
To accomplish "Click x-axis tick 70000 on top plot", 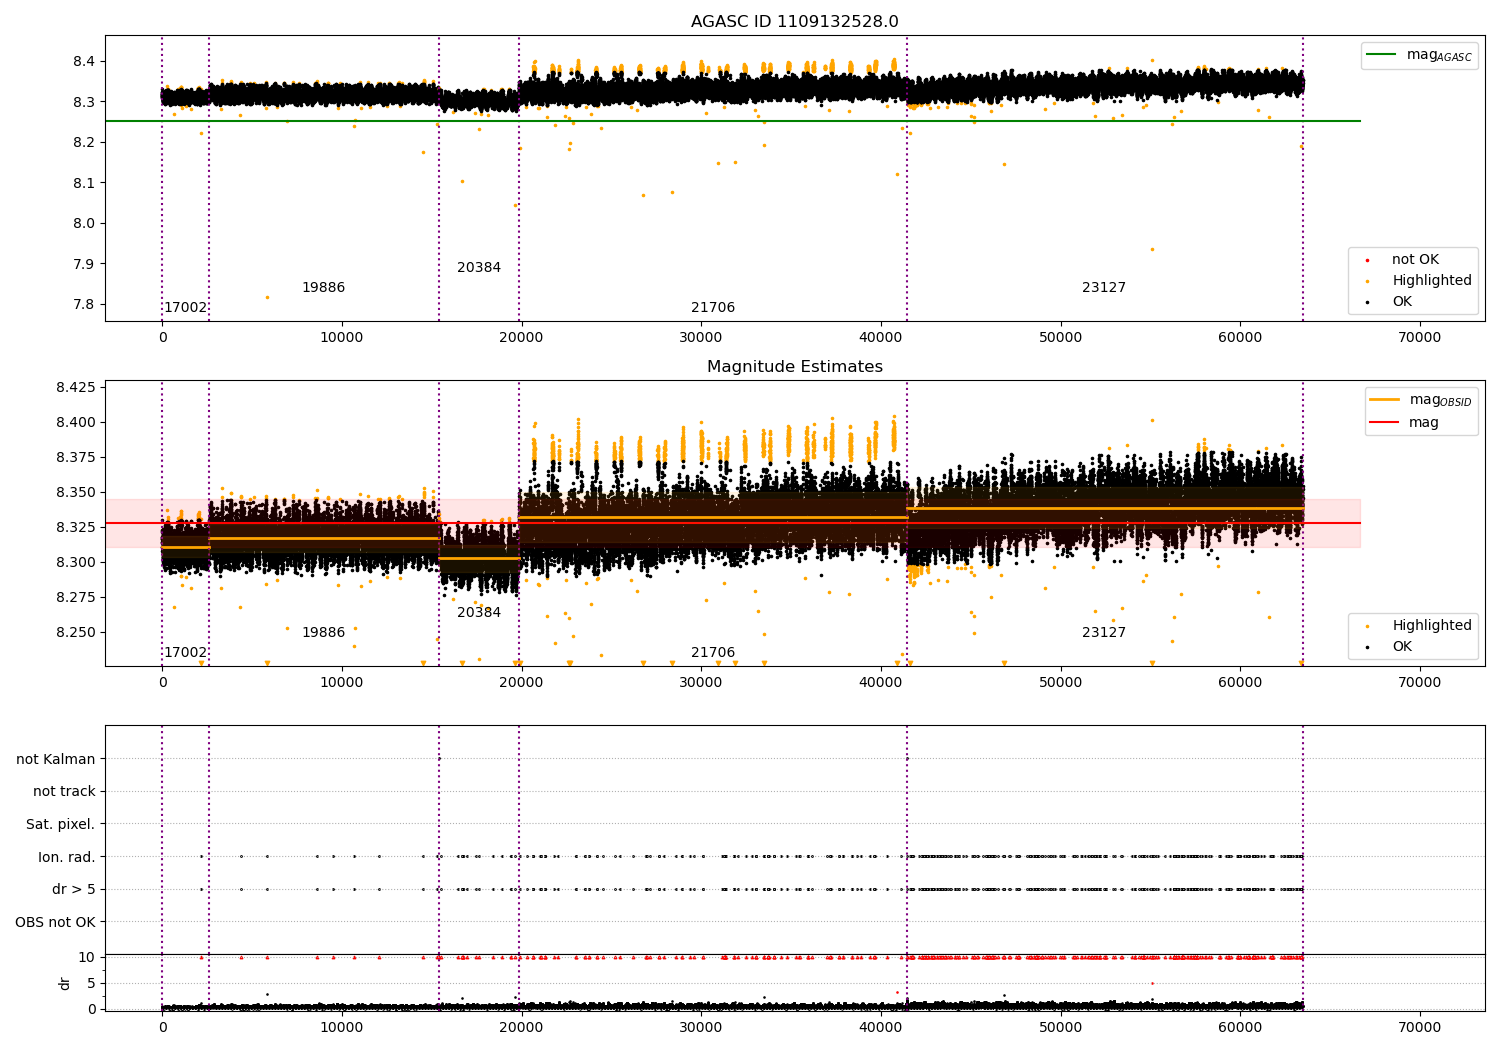I will 1420,338.
